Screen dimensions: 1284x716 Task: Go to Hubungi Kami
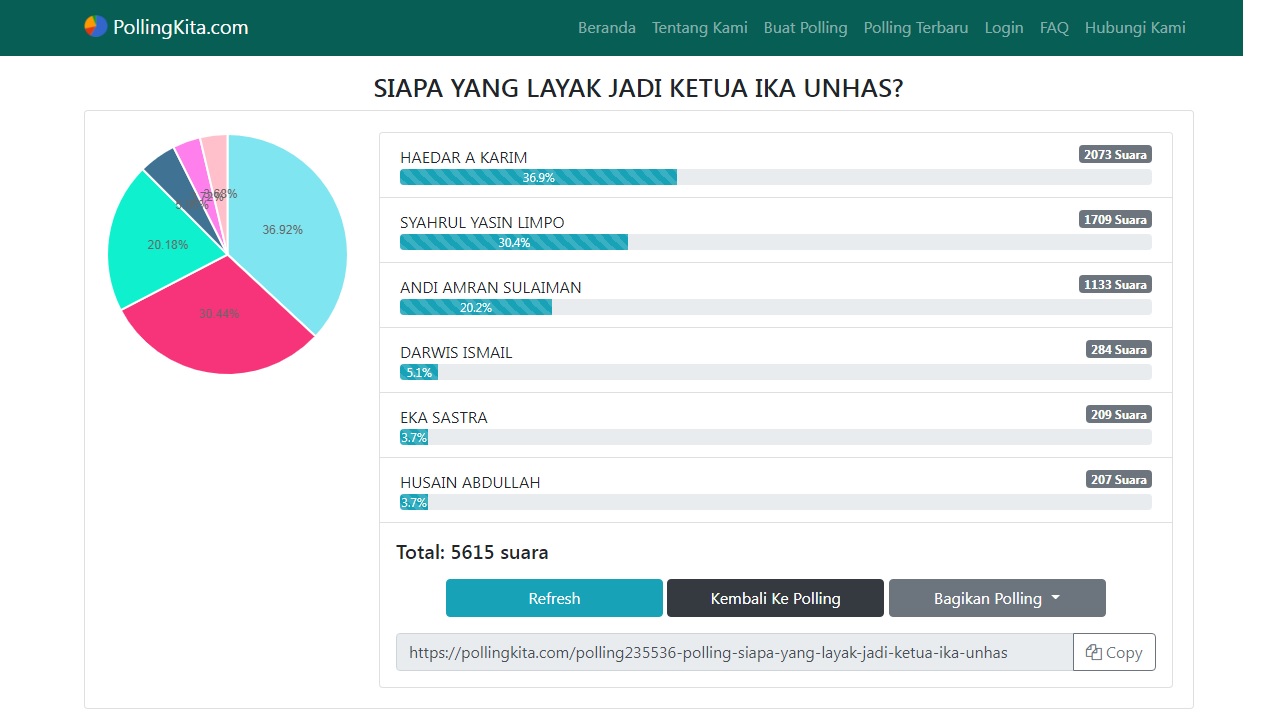[x=1134, y=28]
